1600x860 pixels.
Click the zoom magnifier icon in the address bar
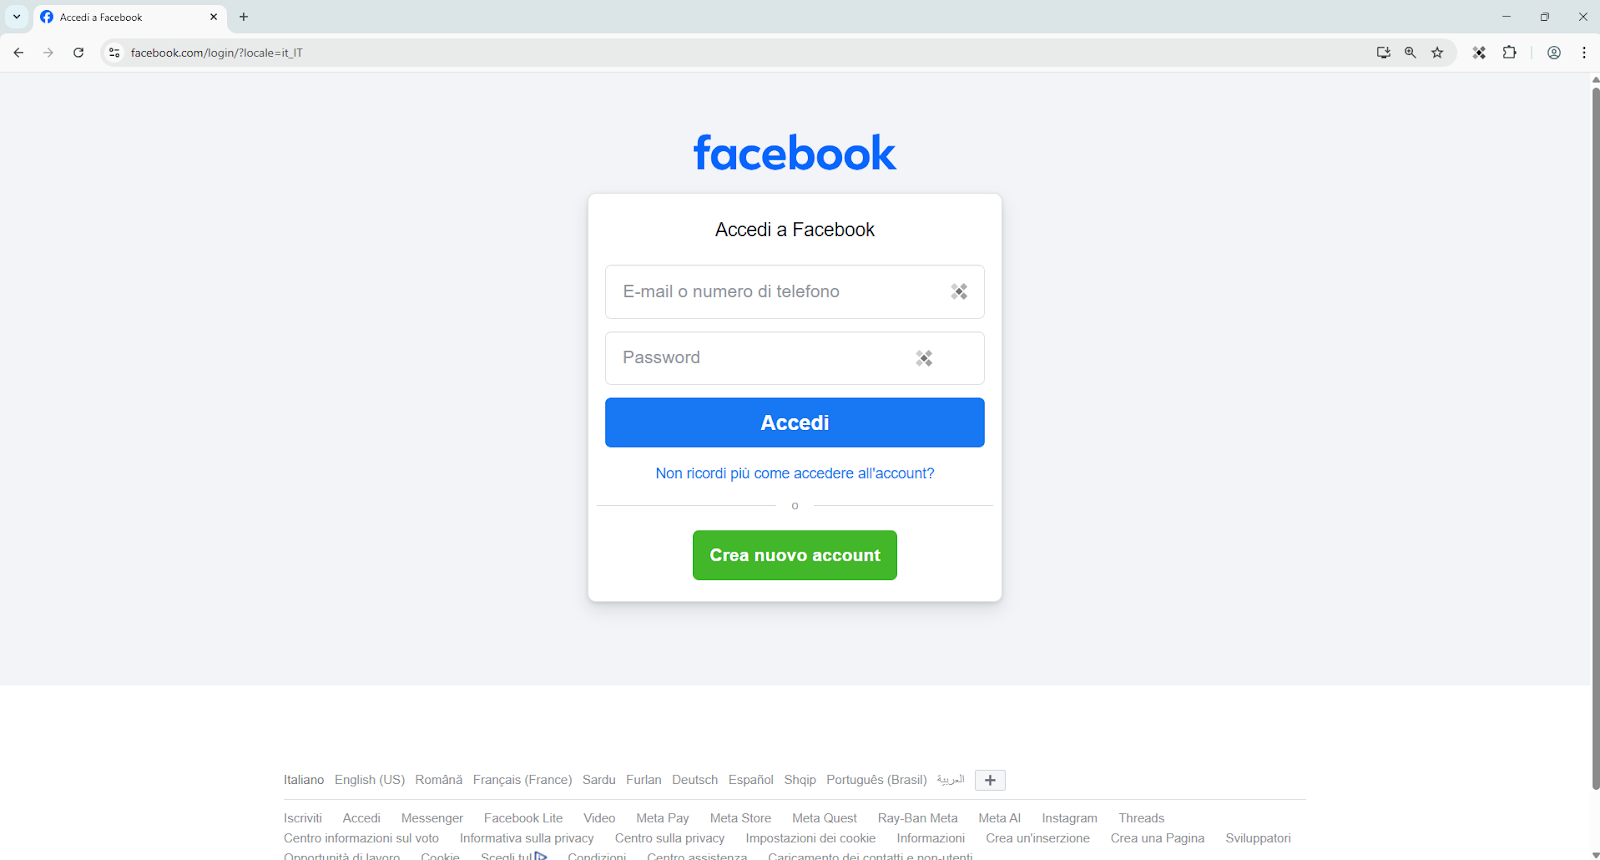pos(1410,53)
